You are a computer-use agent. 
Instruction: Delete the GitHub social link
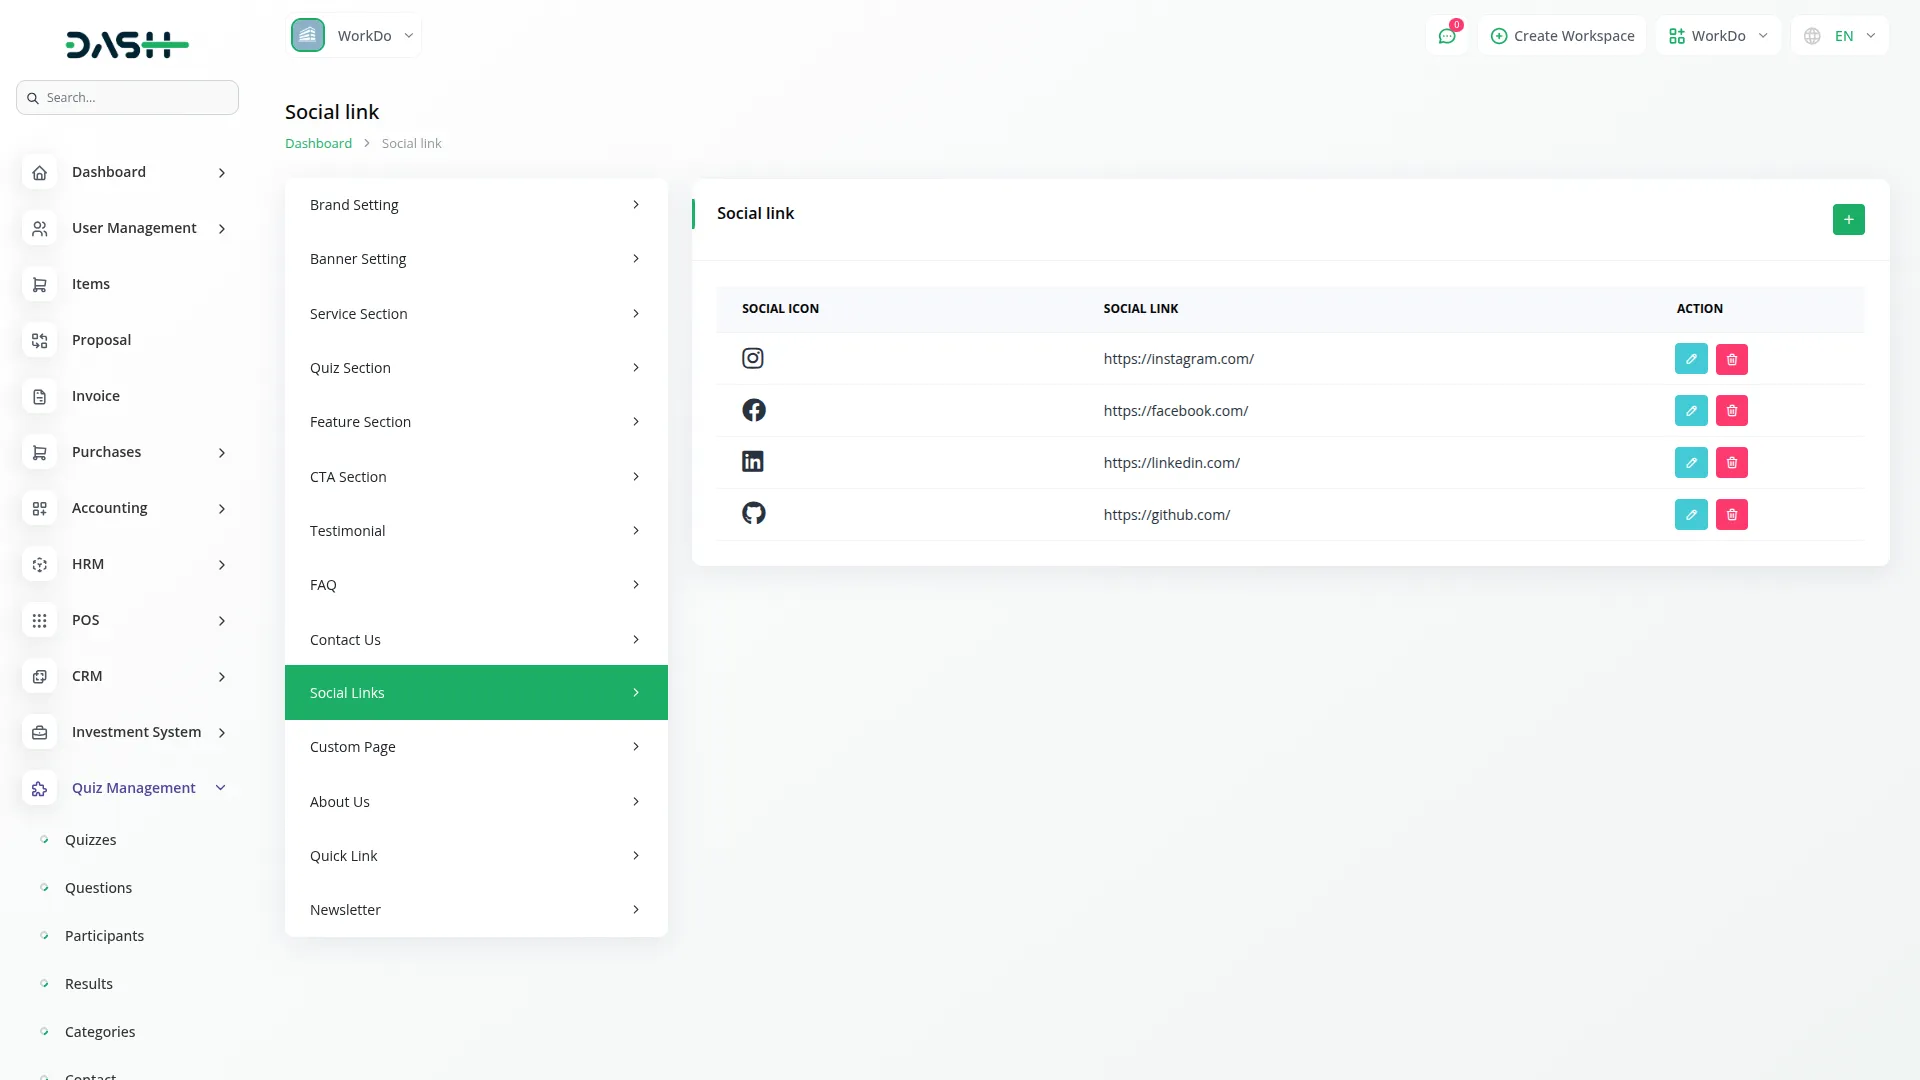click(1731, 515)
